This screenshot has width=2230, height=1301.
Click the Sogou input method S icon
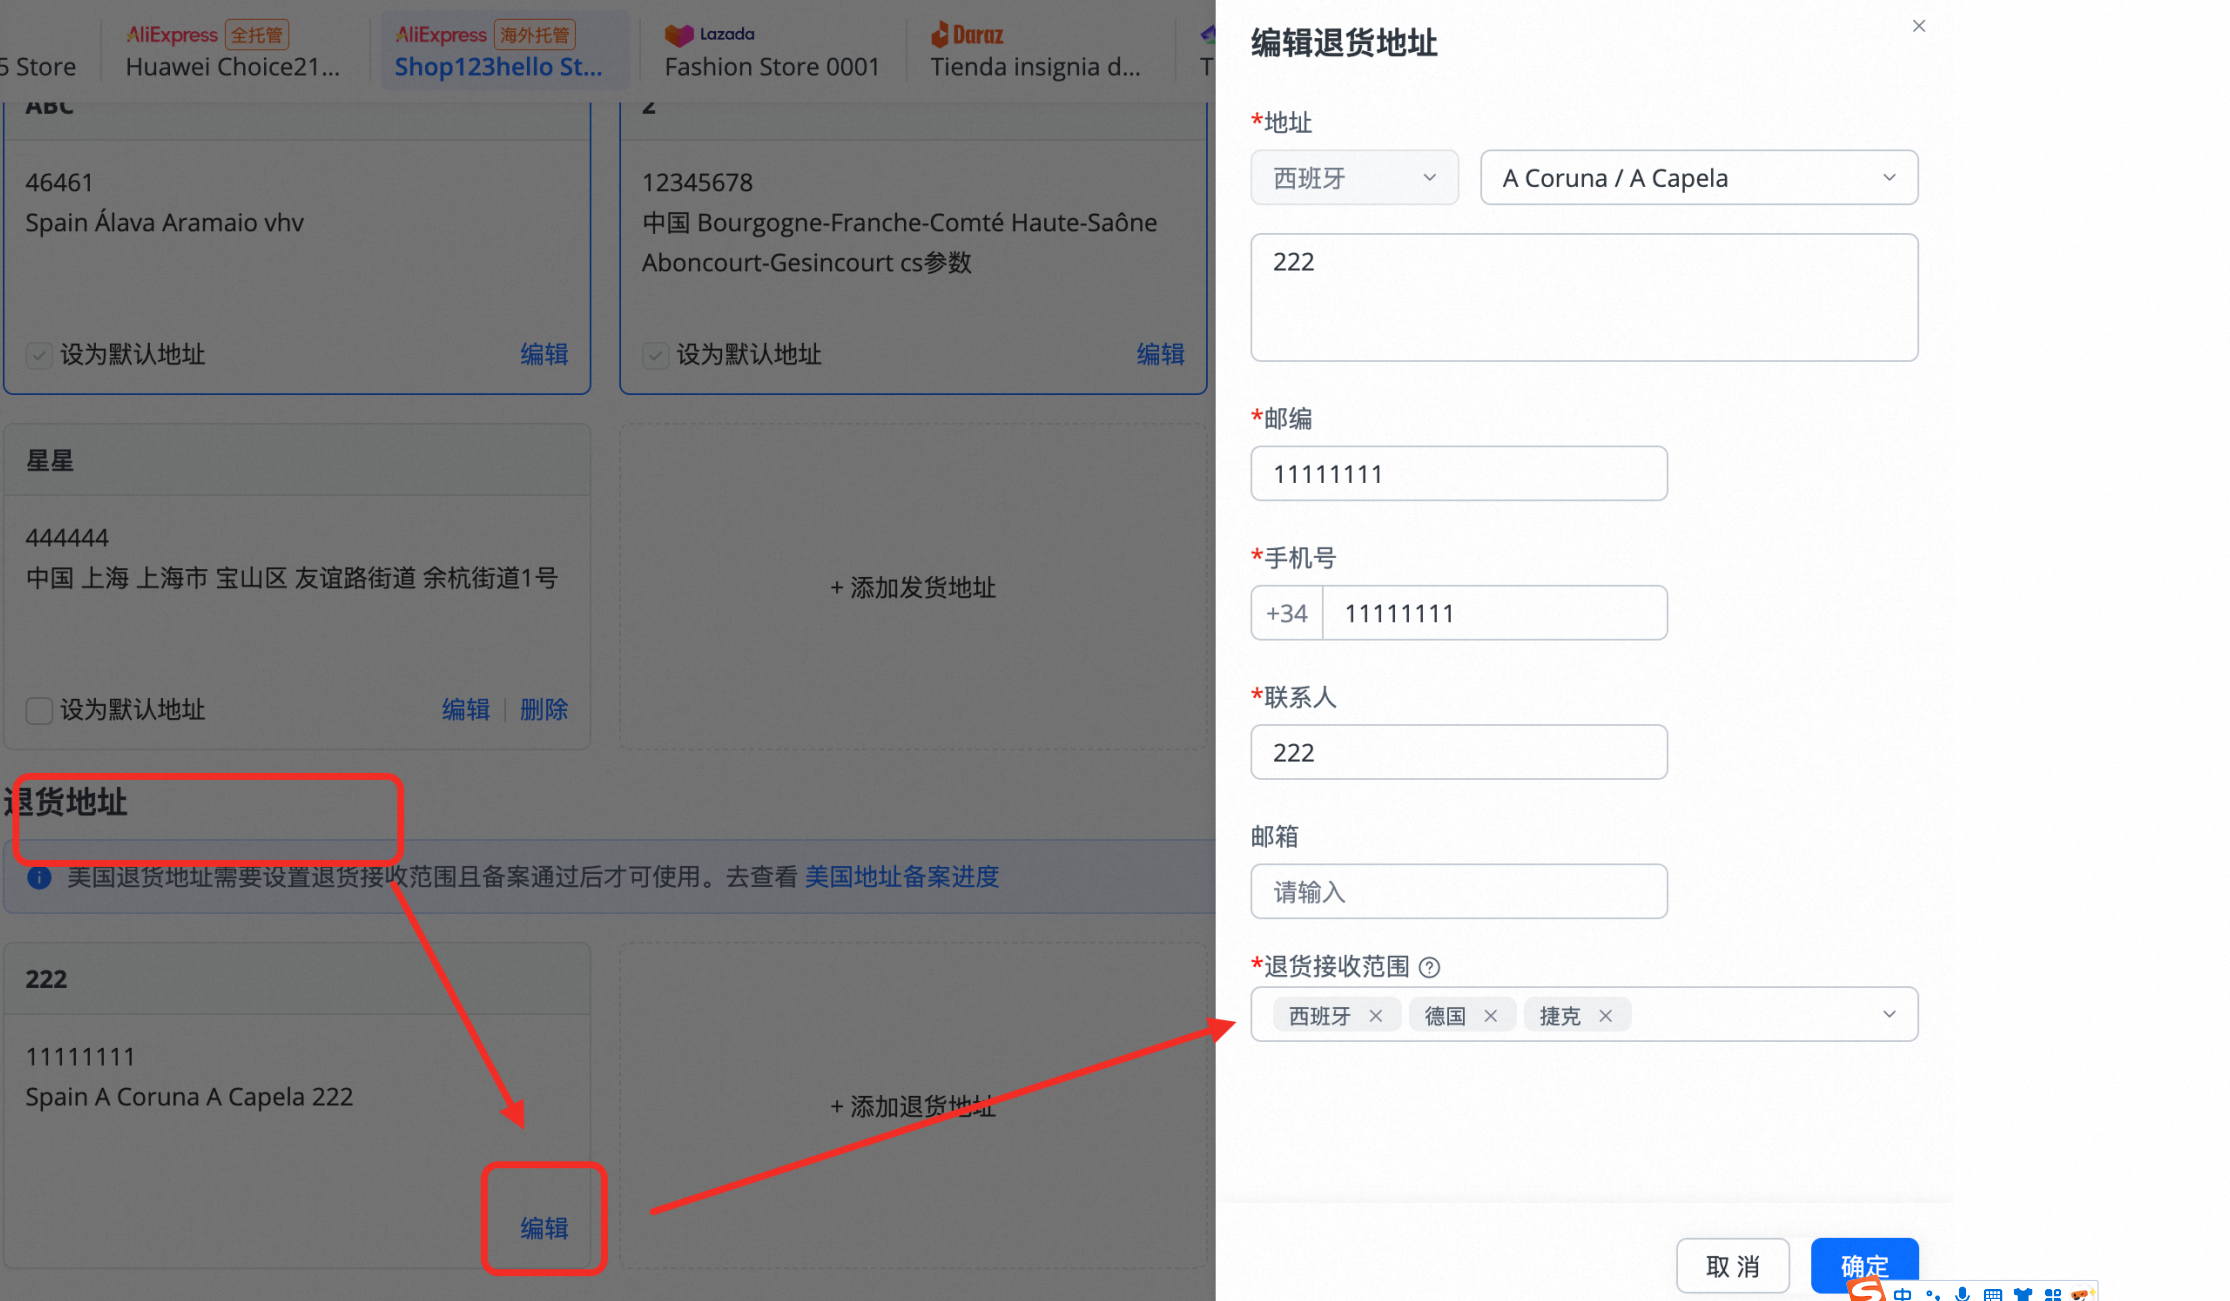[x=1866, y=1293]
